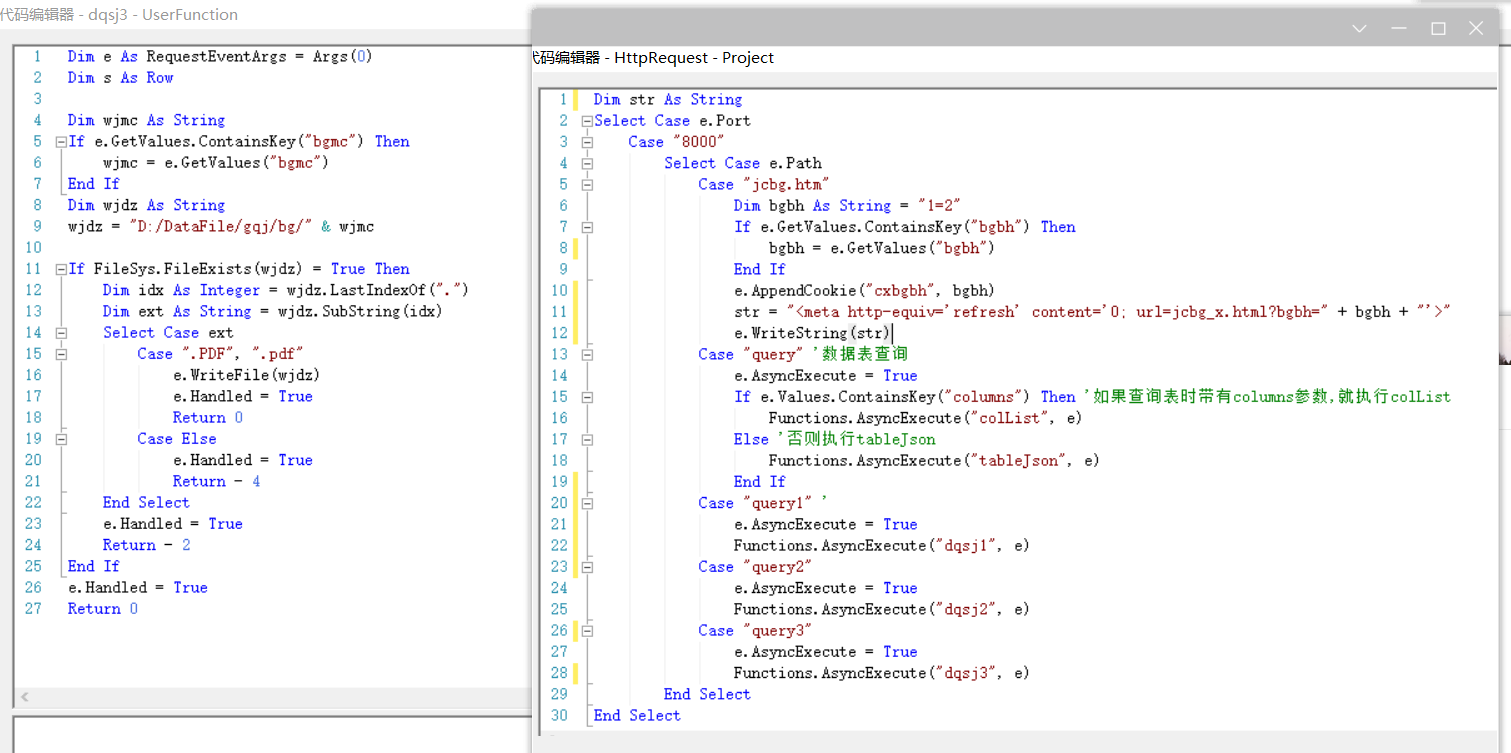
Task: Collapse the If ContainsKey("bgbh") block fold marker
Action: click(587, 227)
